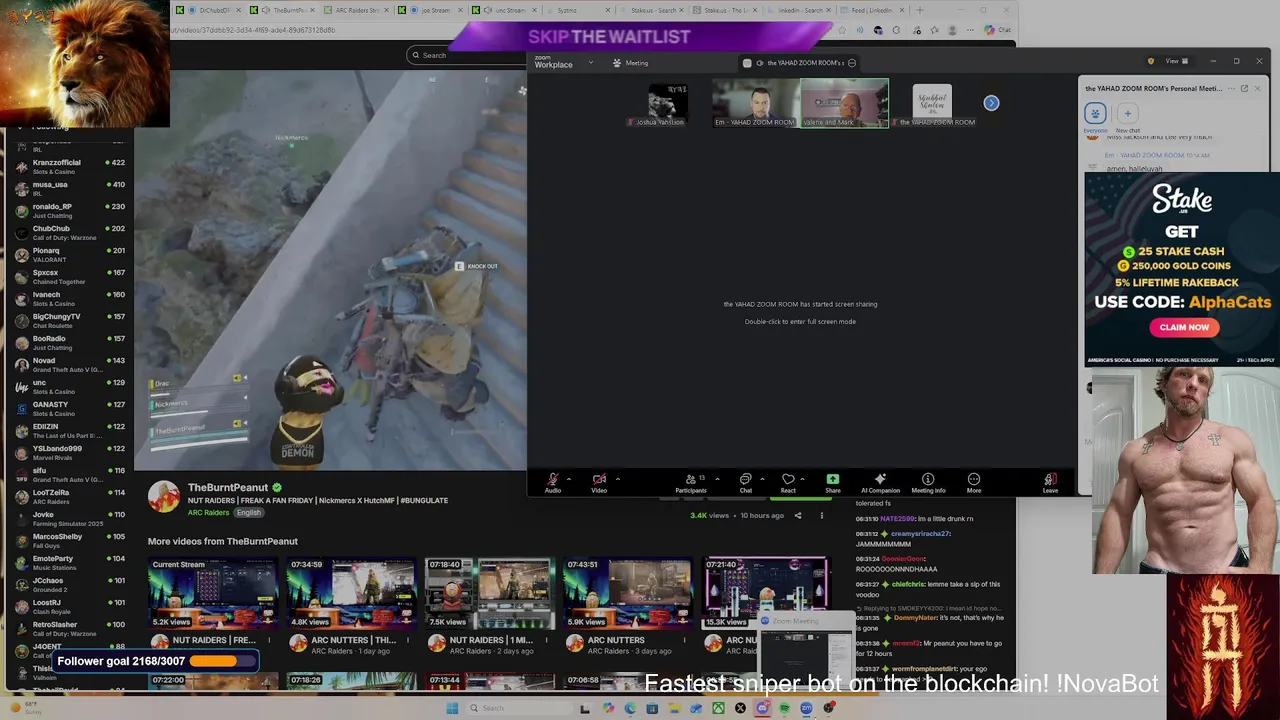
Task: Open the Zoom View layout menu
Action: 1176,61
